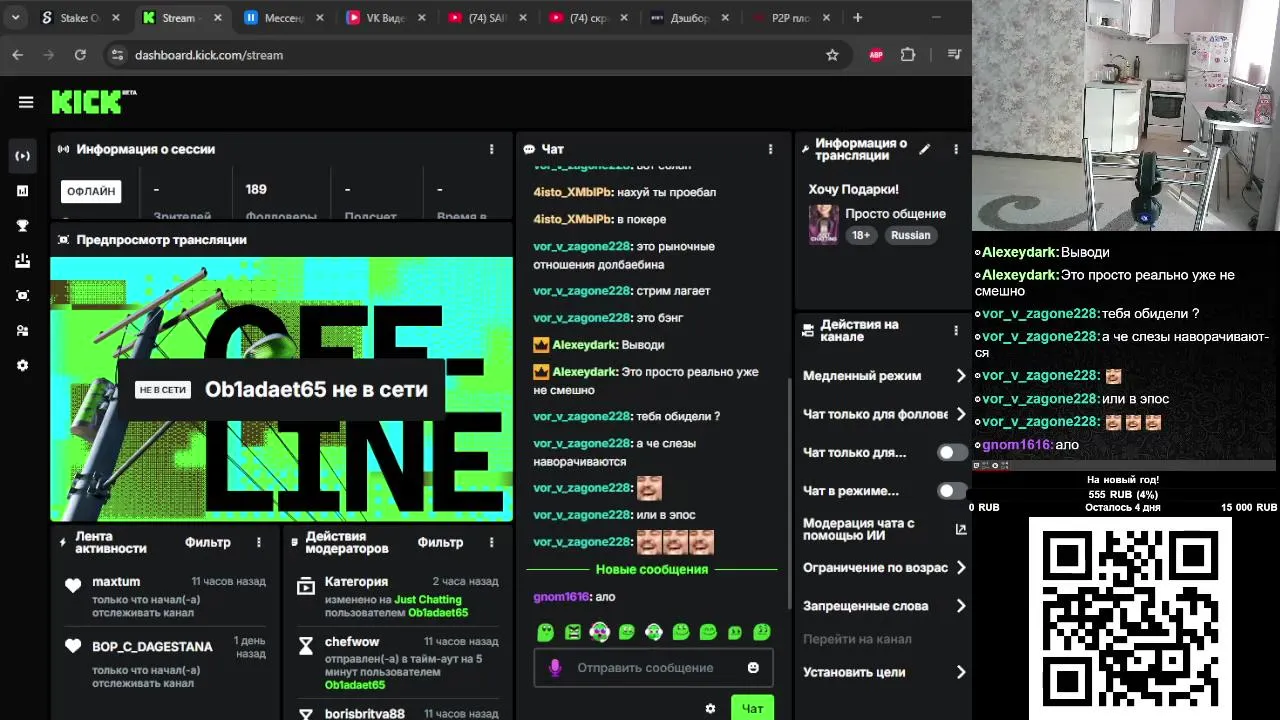Open three-dot menu of moderator actions
Image resolution: width=1280 pixels, height=720 pixels.
point(491,542)
